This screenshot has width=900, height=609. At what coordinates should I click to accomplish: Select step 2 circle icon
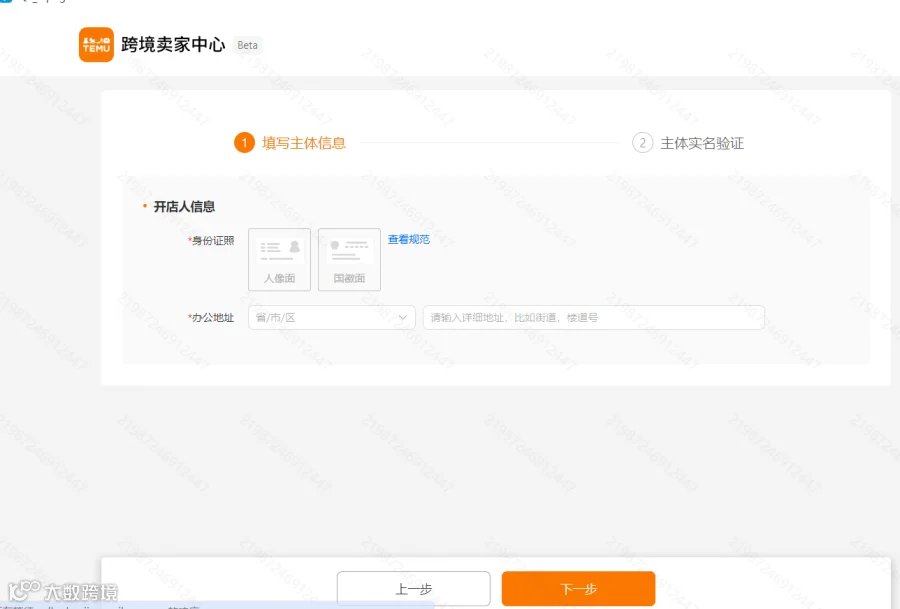[x=642, y=143]
